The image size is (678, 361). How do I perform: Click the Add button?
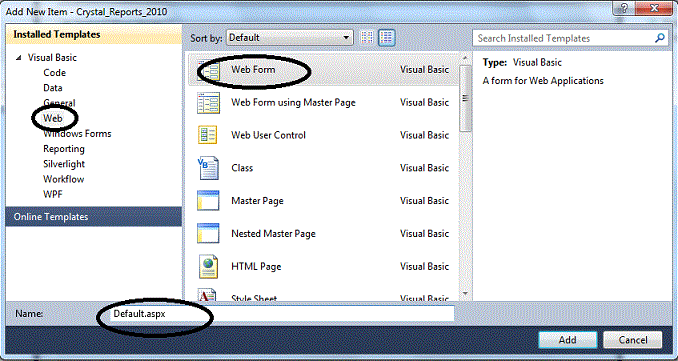pyautogui.click(x=568, y=340)
